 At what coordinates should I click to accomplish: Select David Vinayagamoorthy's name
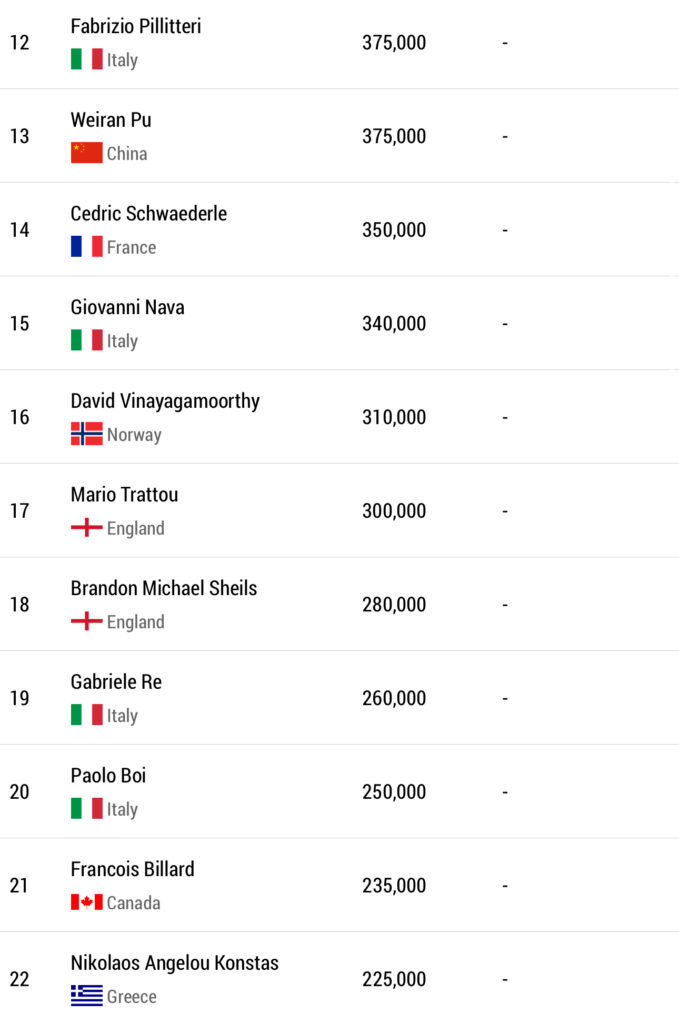[165, 401]
